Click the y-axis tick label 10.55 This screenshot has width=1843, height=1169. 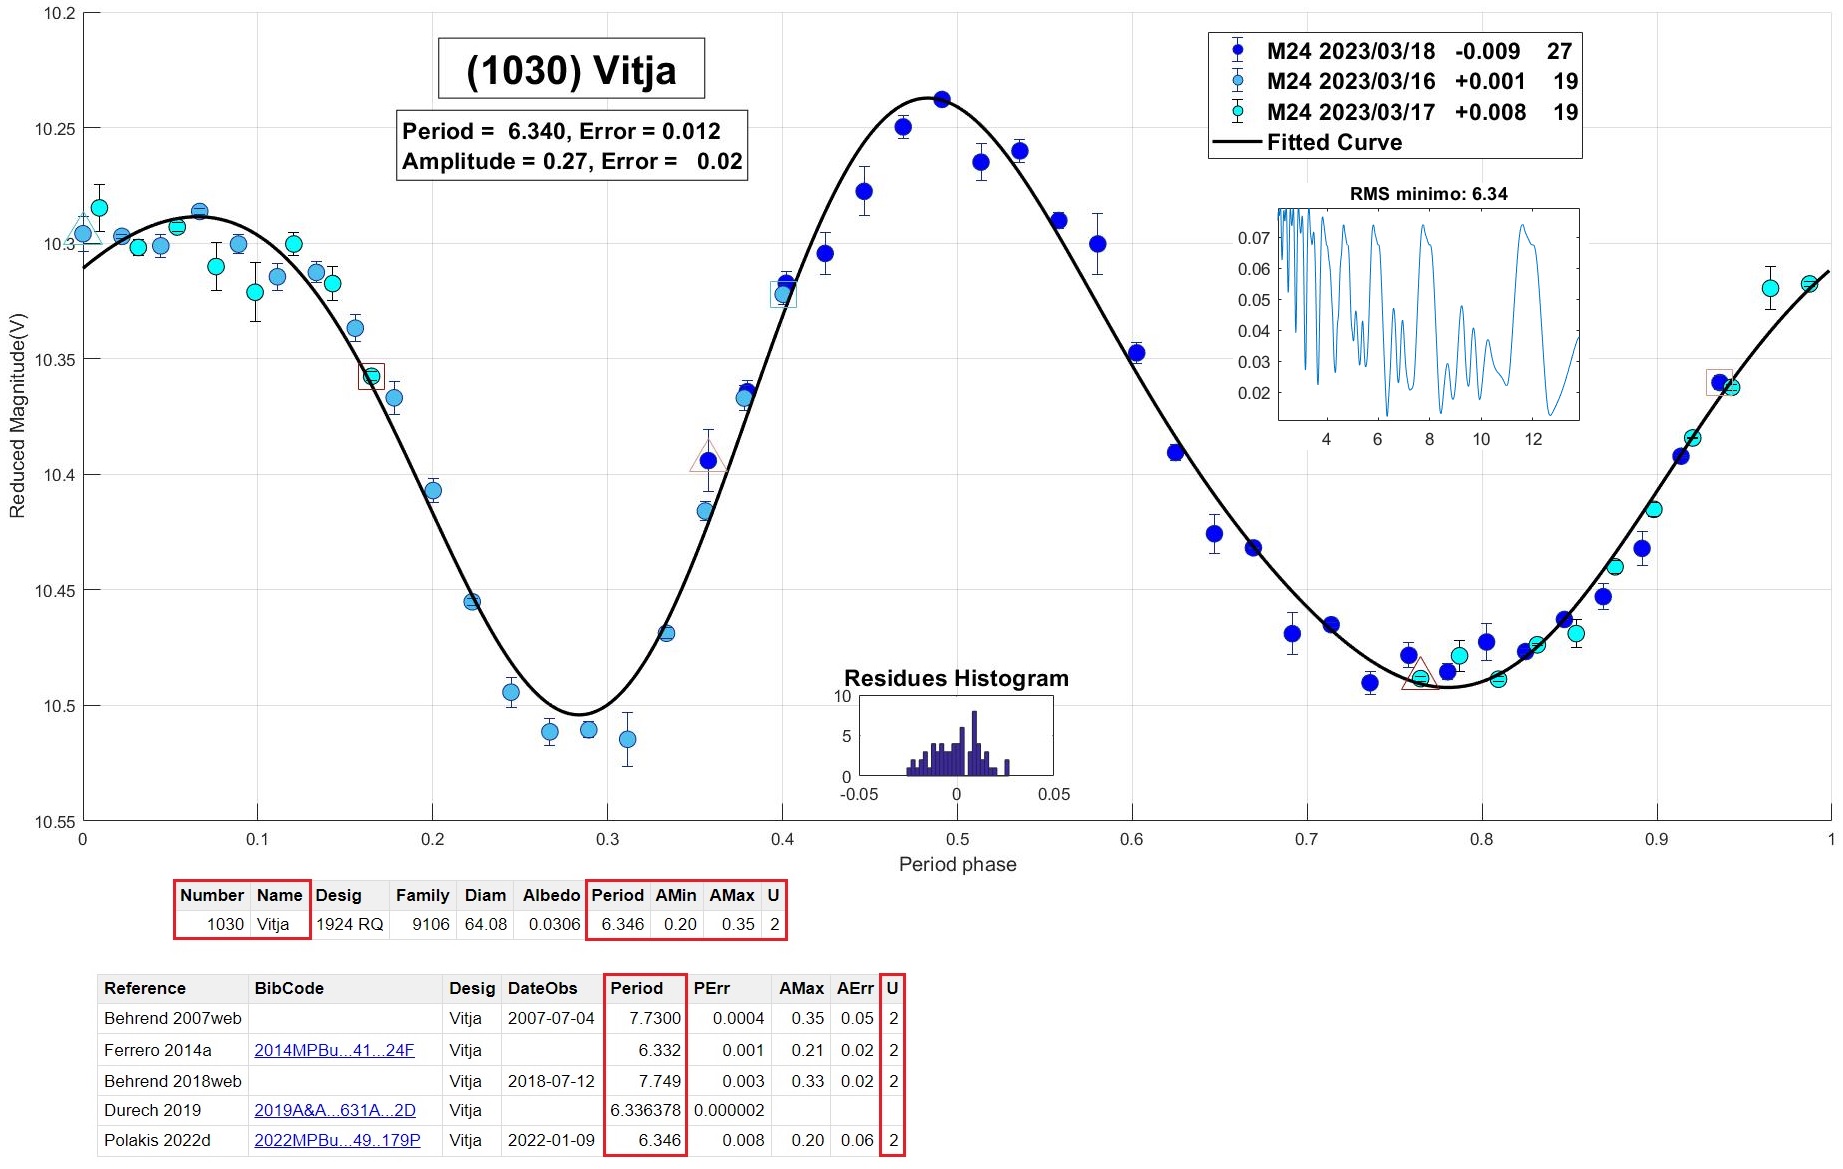click(x=55, y=822)
